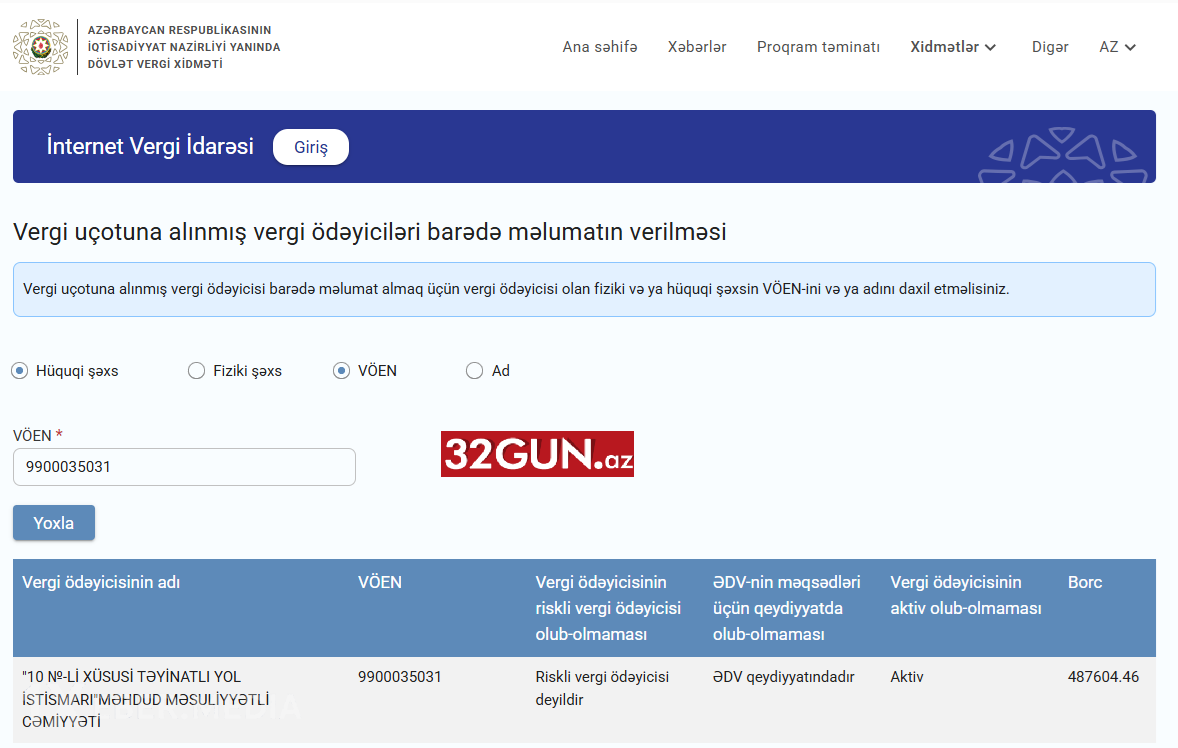Click the ornament pattern on the blue banner
This screenshot has height=748, width=1178.
[1065, 156]
